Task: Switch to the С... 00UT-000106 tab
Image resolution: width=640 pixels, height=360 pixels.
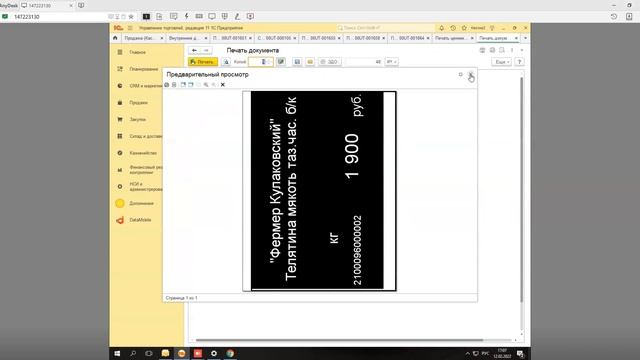Action: pyautogui.click(x=276, y=38)
